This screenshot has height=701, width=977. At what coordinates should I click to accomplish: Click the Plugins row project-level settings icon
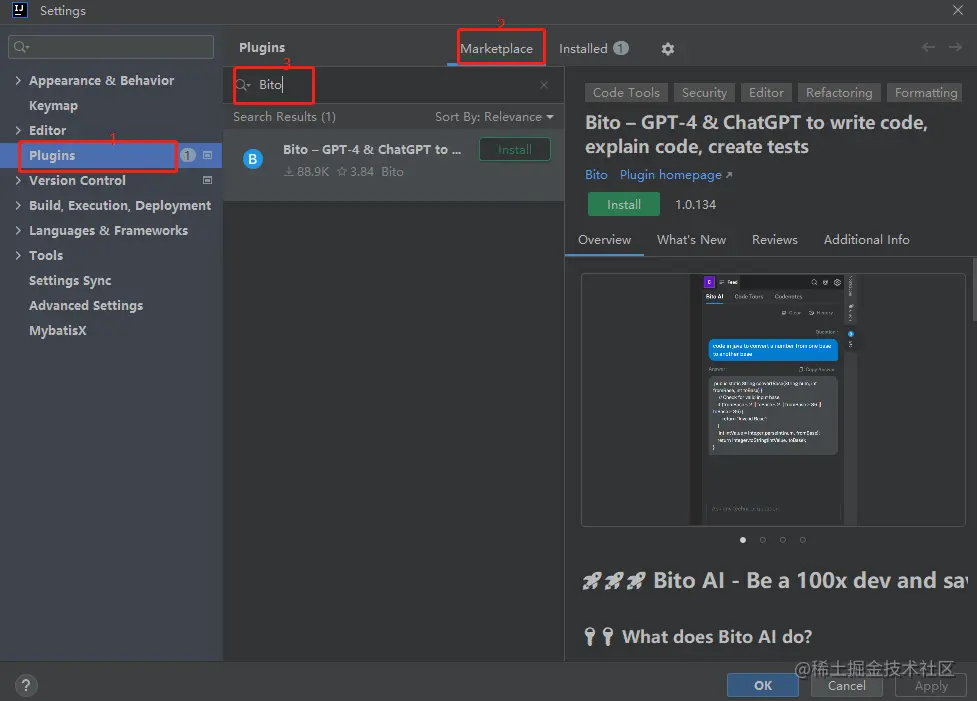pyautogui.click(x=207, y=155)
